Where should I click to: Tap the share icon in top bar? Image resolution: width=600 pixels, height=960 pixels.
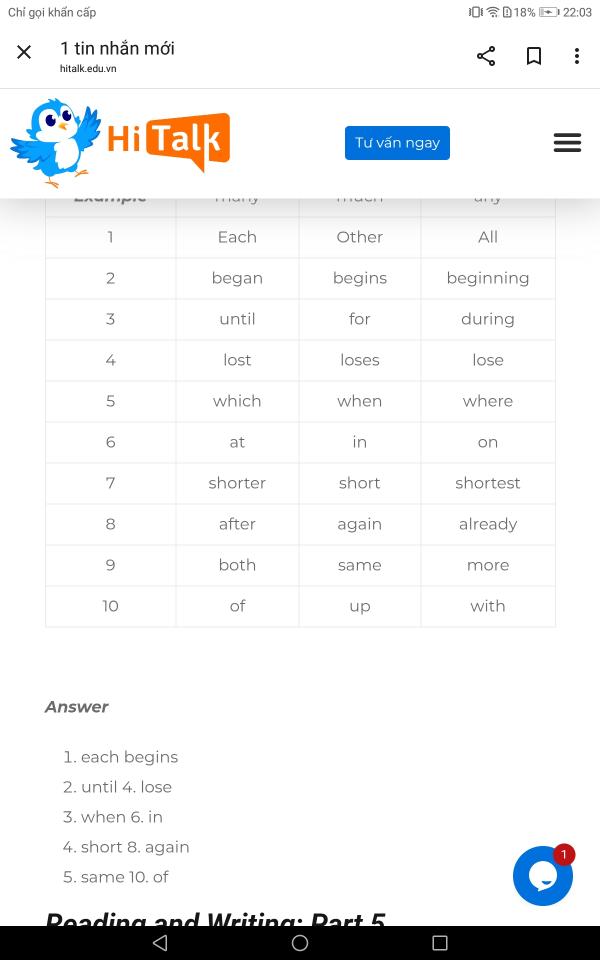click(486, 56)
